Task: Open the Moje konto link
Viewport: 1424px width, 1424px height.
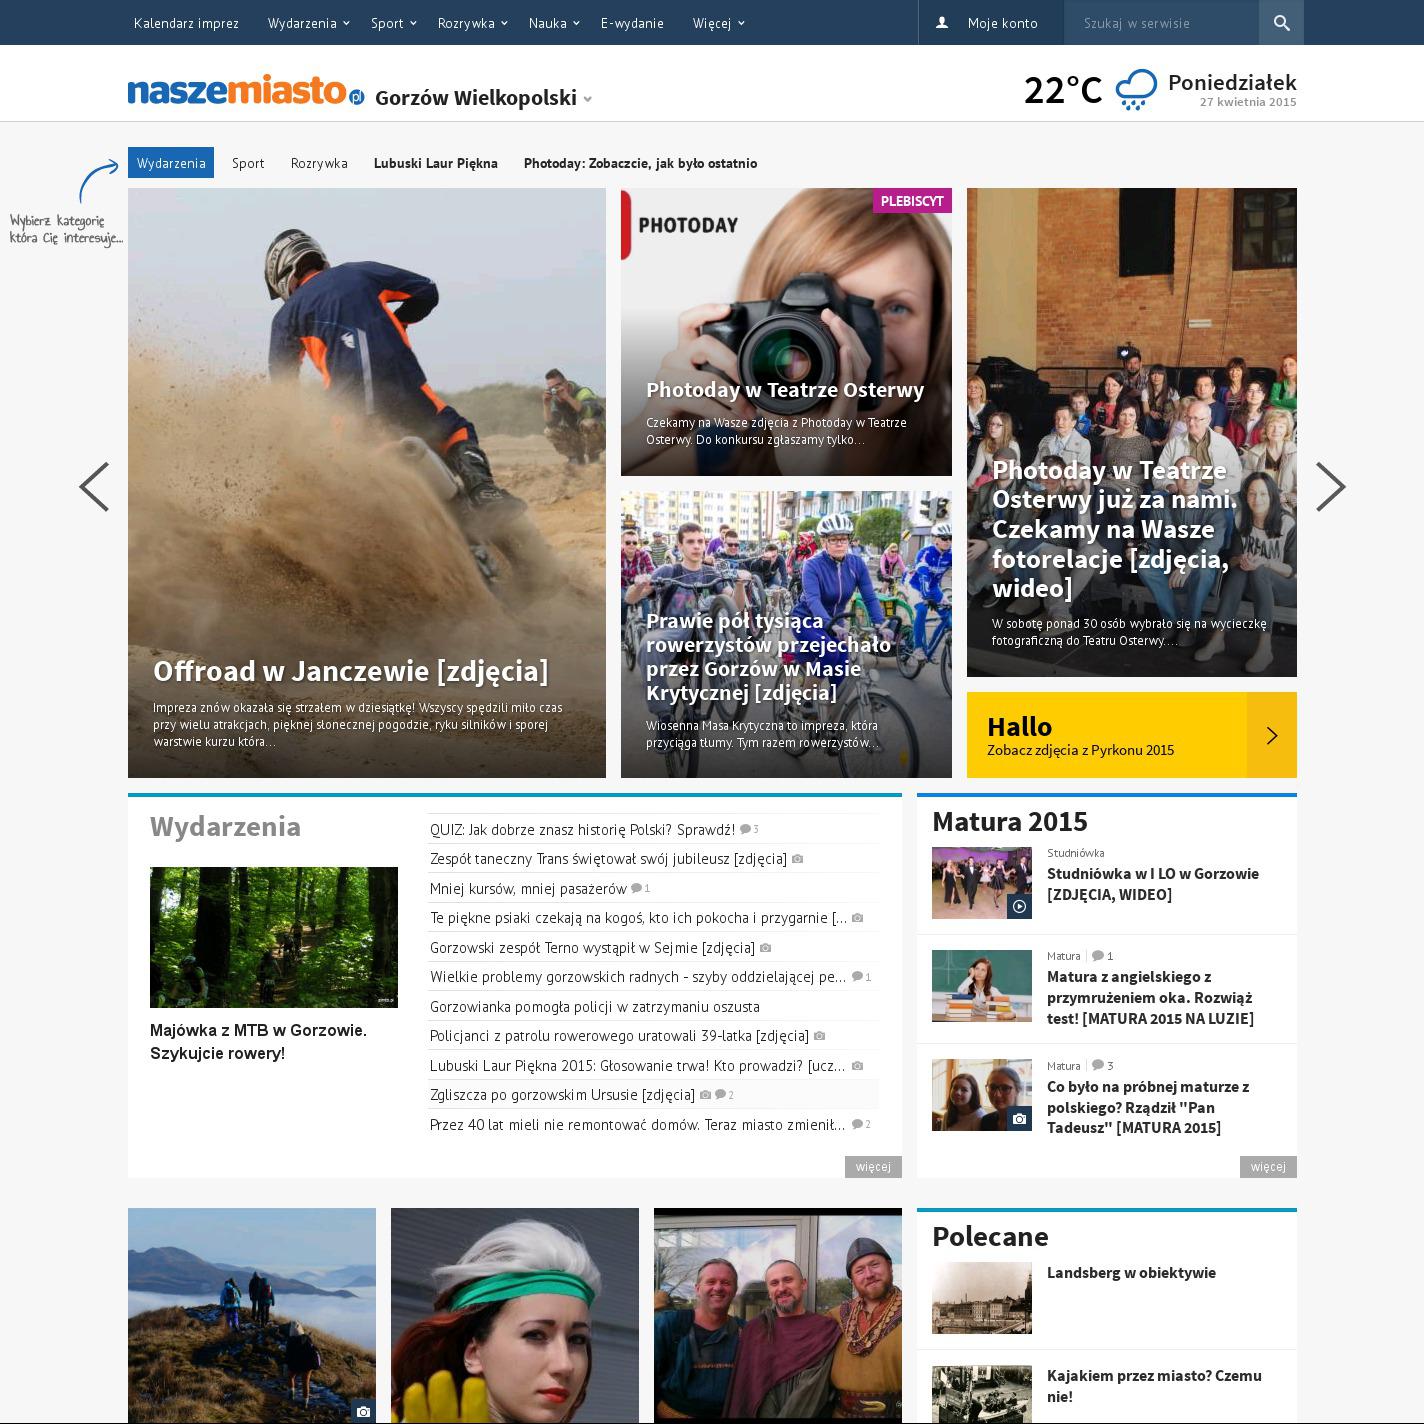Action: click(1002, 23)
